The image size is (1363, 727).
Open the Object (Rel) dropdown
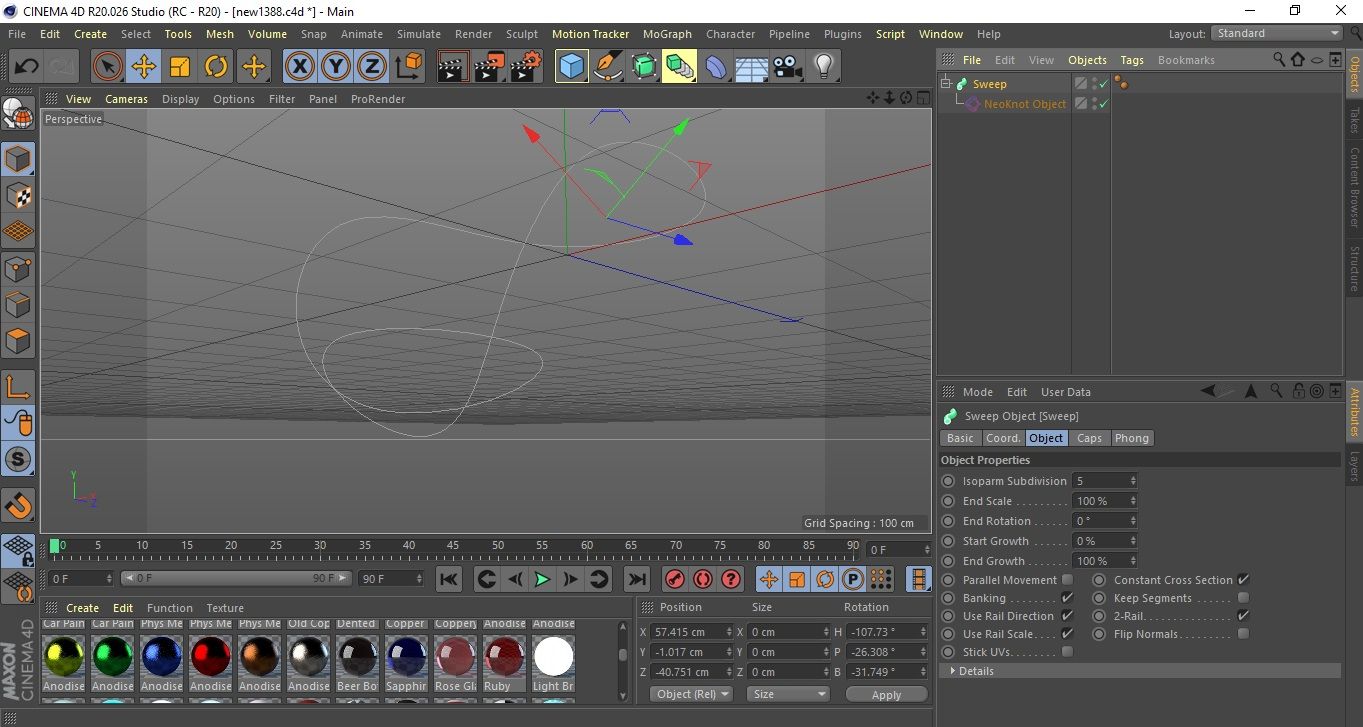[691, 694]
